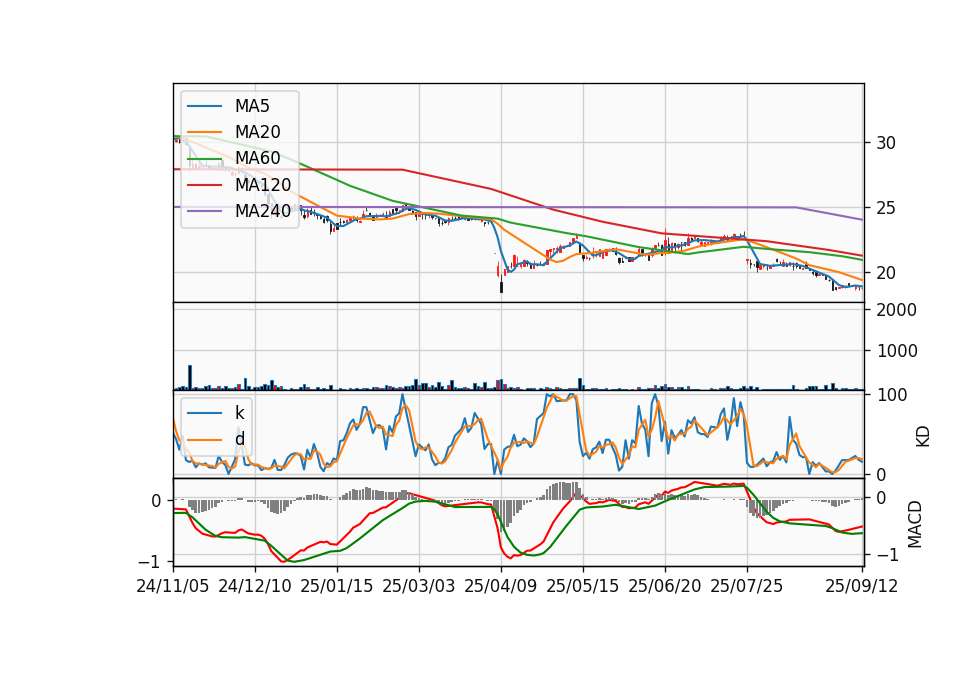Click the KD axis tick label 100
This screenshot has height=690, width=960.
coord(891,395)
